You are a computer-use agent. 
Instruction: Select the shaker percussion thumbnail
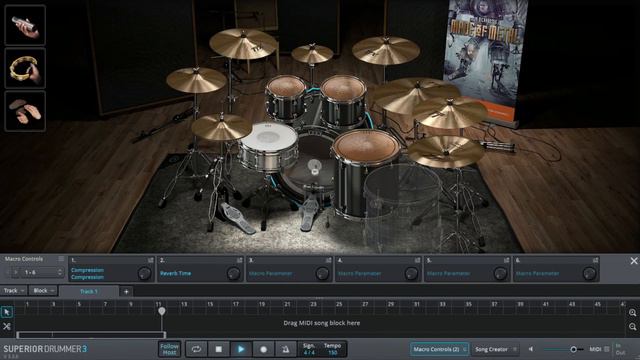25,25
